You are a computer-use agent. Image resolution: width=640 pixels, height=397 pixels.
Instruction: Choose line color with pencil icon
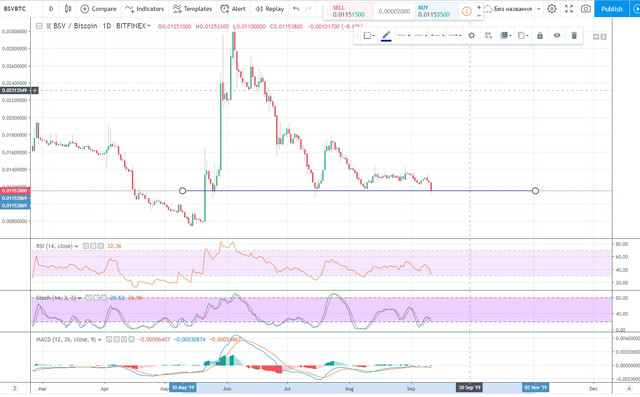tap(386, 35)
